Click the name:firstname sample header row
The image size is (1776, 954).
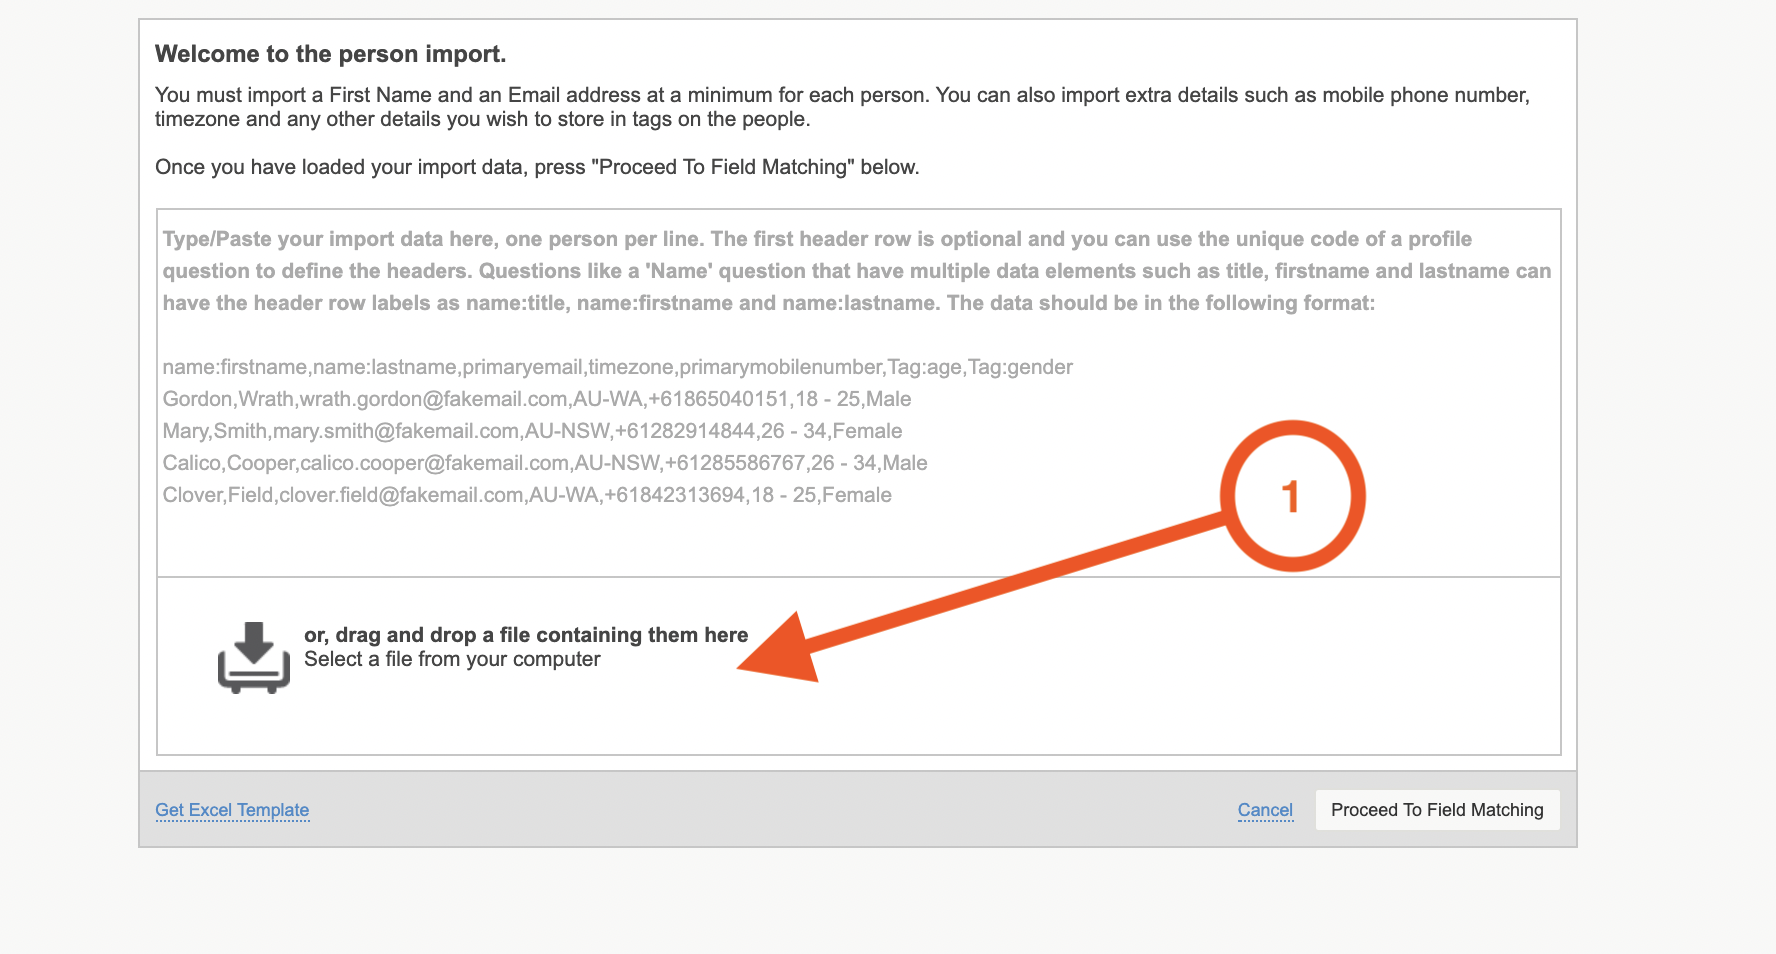617,367
